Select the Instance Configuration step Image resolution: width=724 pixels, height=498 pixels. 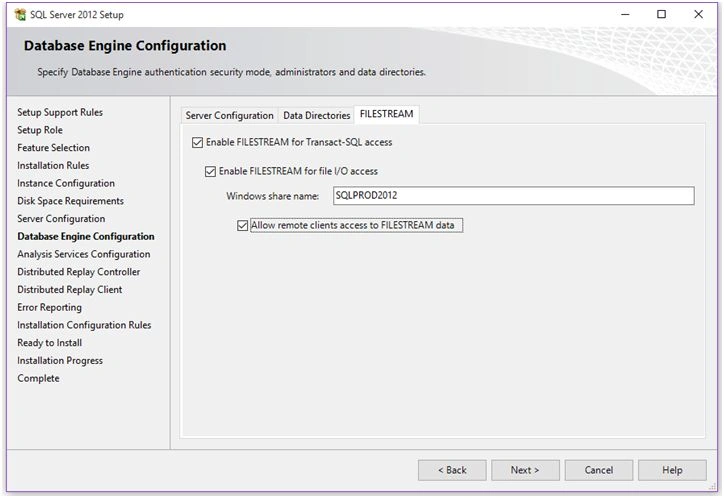pos(66,183)
